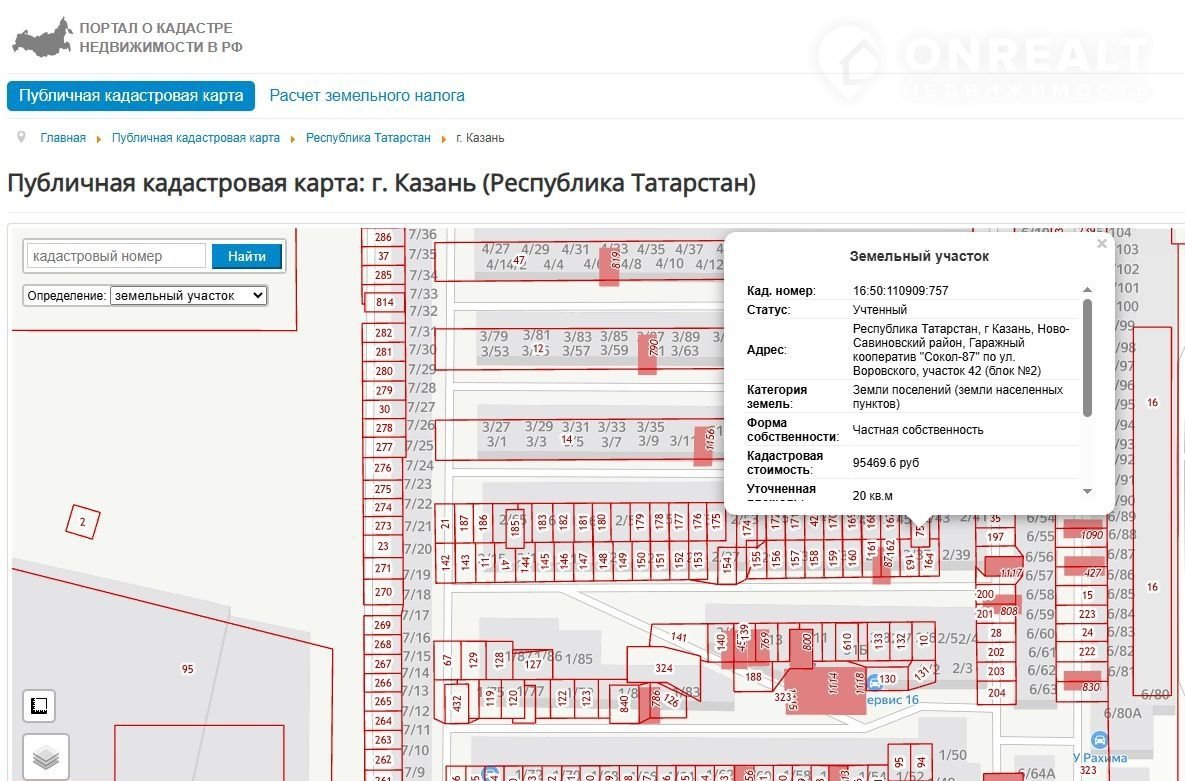Click the popup's vertical scrollbar thumb
Screen dimensions: 1185x781
pyautogui.click(x=1087, y=357)
